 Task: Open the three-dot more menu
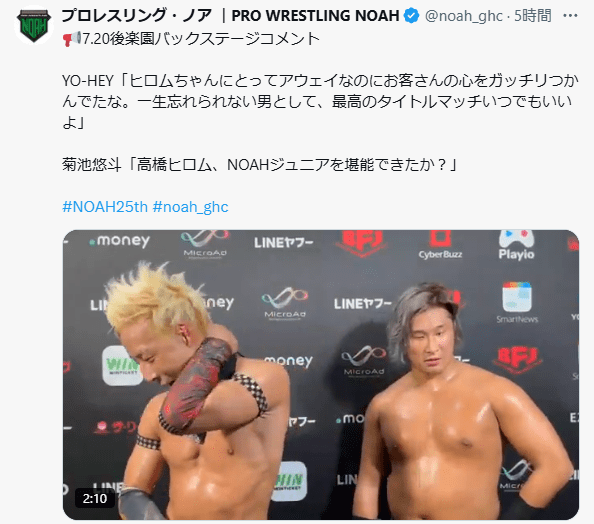(x=570, y=16)
